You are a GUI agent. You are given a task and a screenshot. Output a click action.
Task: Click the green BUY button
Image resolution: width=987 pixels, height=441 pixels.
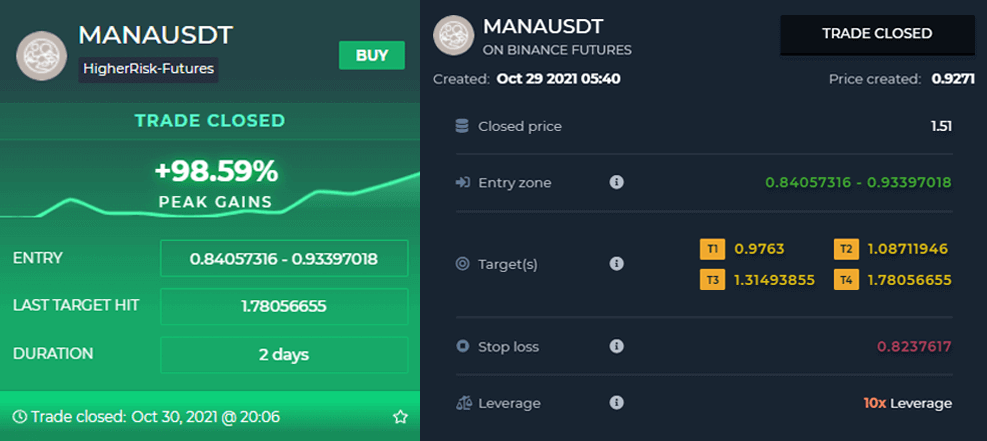click(x=372, y=55)
